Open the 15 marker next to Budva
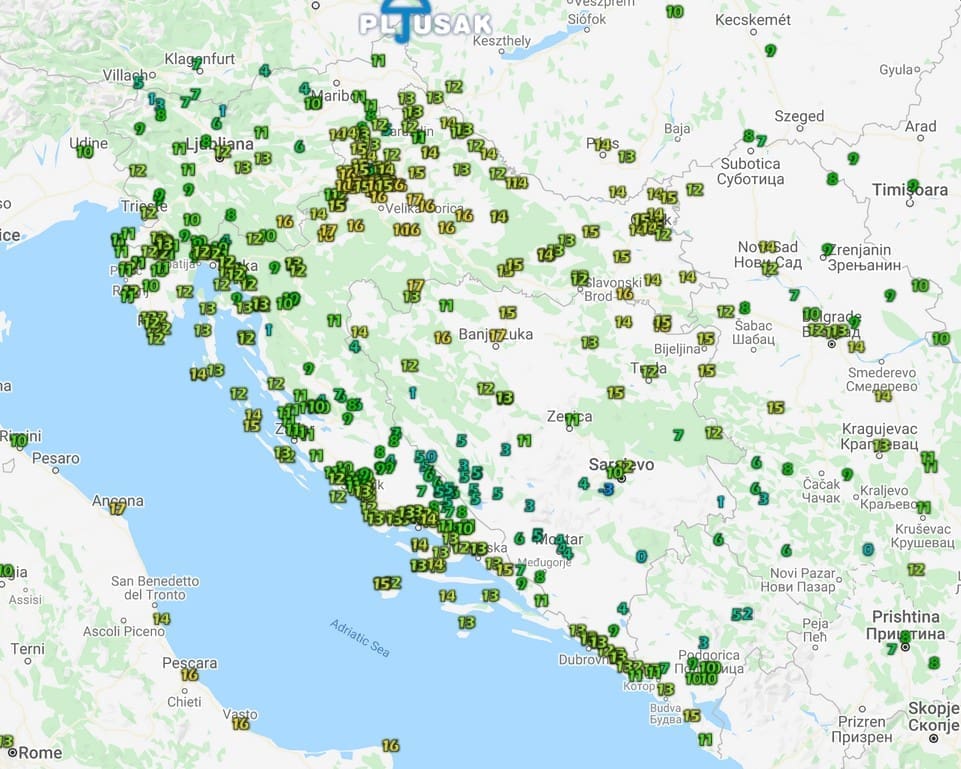 [691, 715]
